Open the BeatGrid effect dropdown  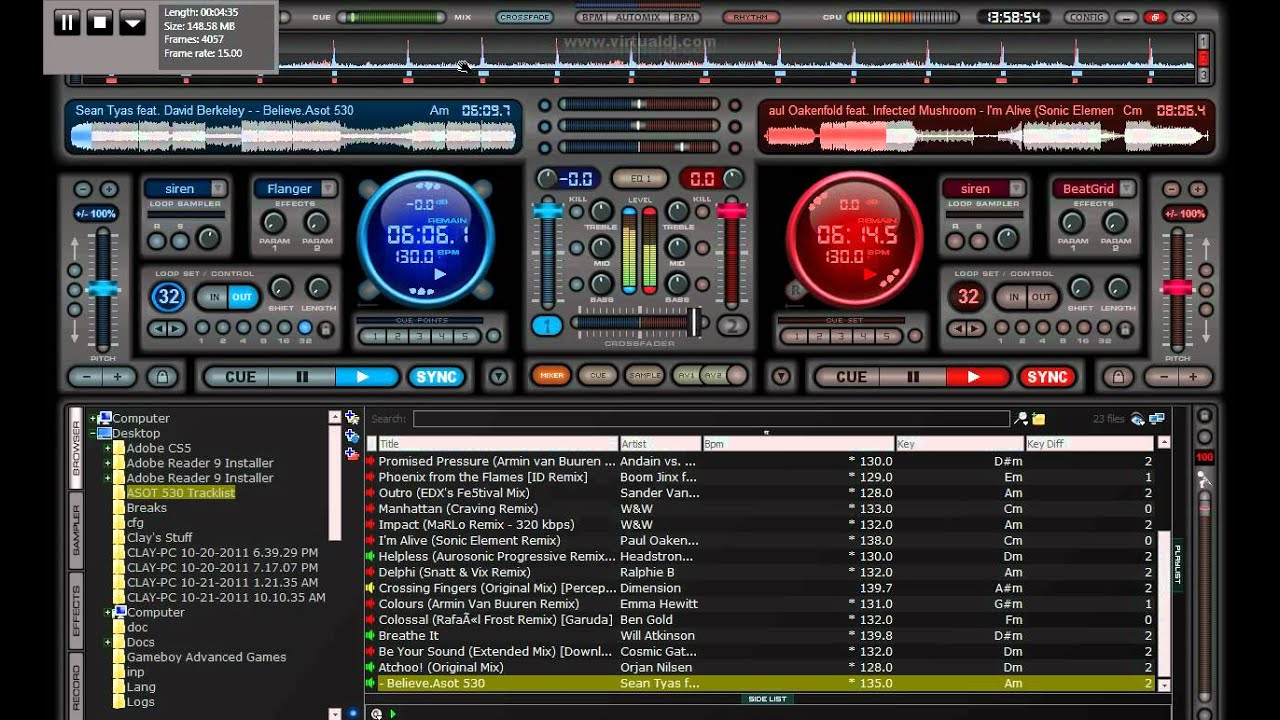[x=1126, y=188]
